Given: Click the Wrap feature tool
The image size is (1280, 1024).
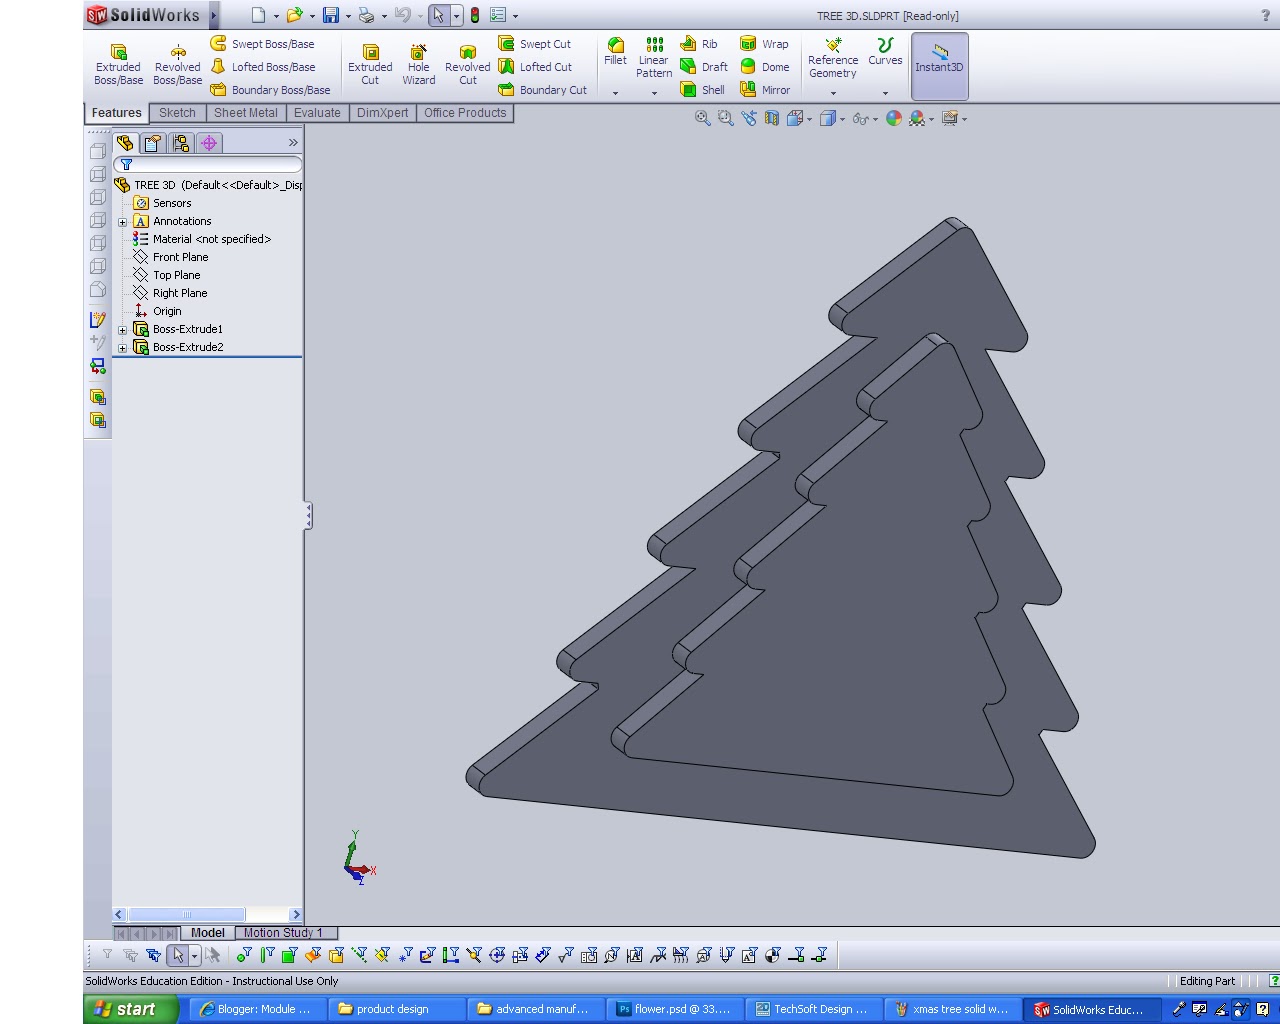Looking at the screenshot, I should (764, 44).
